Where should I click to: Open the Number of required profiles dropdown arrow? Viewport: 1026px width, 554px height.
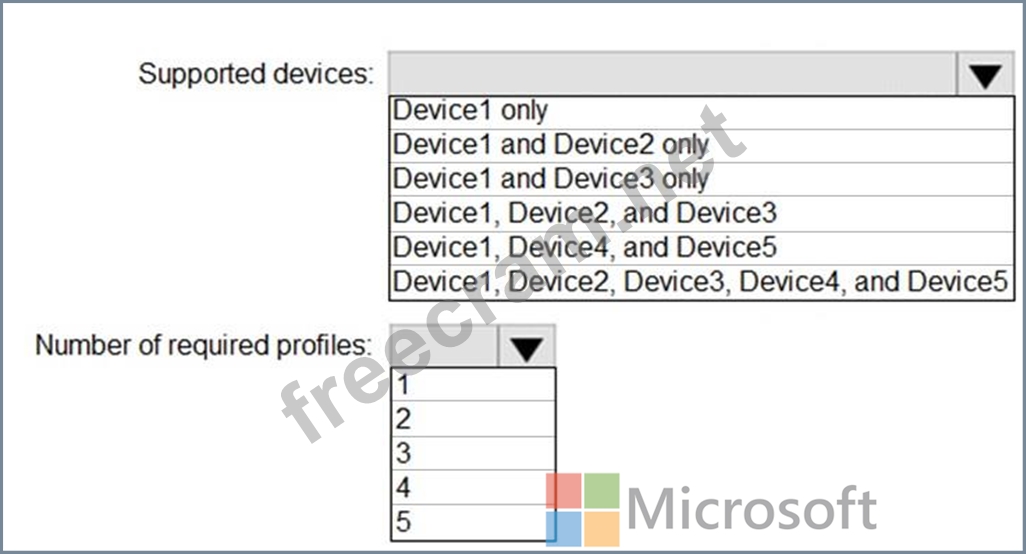click(526, 346)
